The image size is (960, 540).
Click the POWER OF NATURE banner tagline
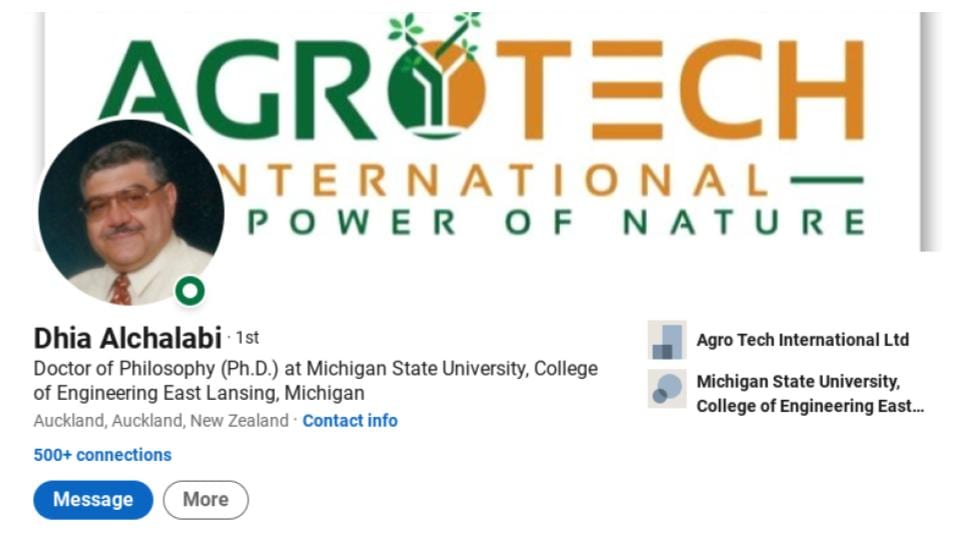(557, 222)
